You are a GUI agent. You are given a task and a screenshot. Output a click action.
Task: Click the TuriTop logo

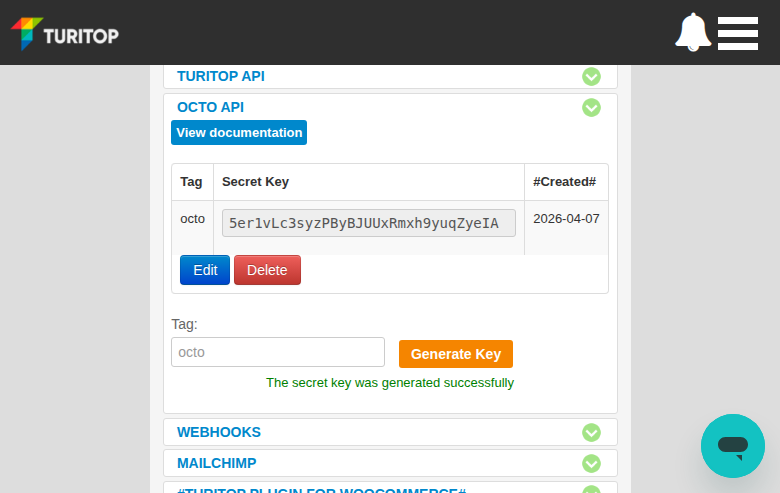coord(65,34)
